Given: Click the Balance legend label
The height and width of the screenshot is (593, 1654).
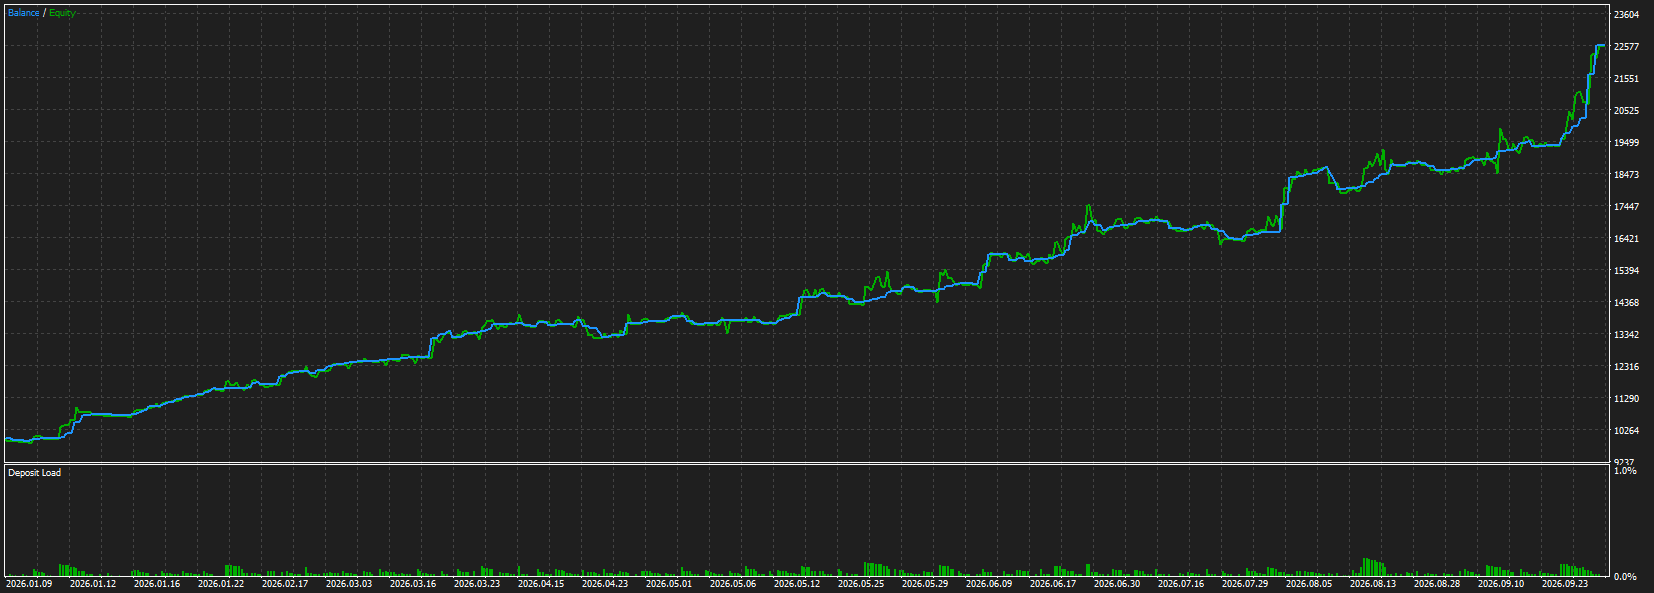Looking at the screenshot, I should pyautogui.click(x=24, y=13).
